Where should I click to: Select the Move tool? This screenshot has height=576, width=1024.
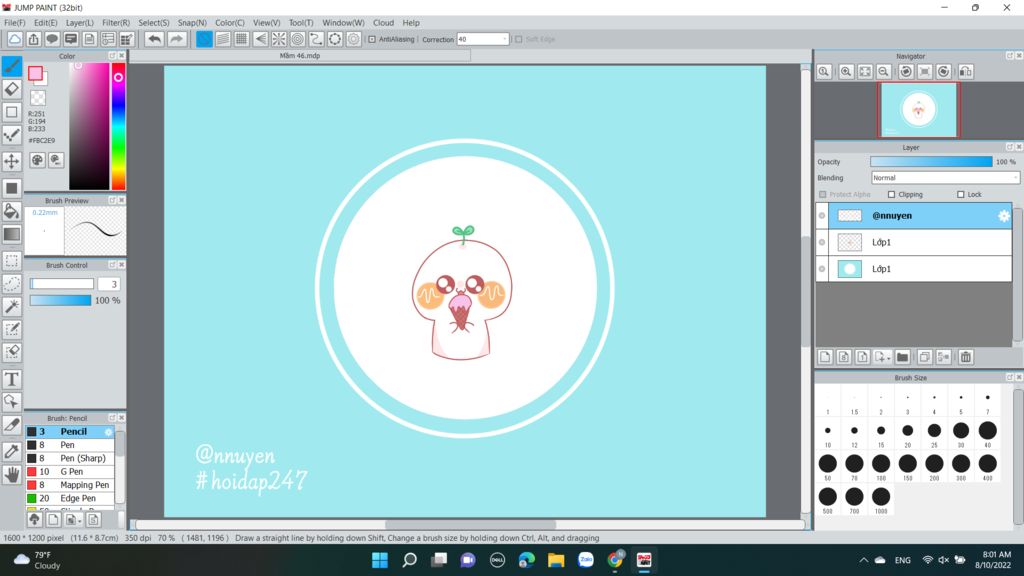pyautogui.click(x=12, y=161)
